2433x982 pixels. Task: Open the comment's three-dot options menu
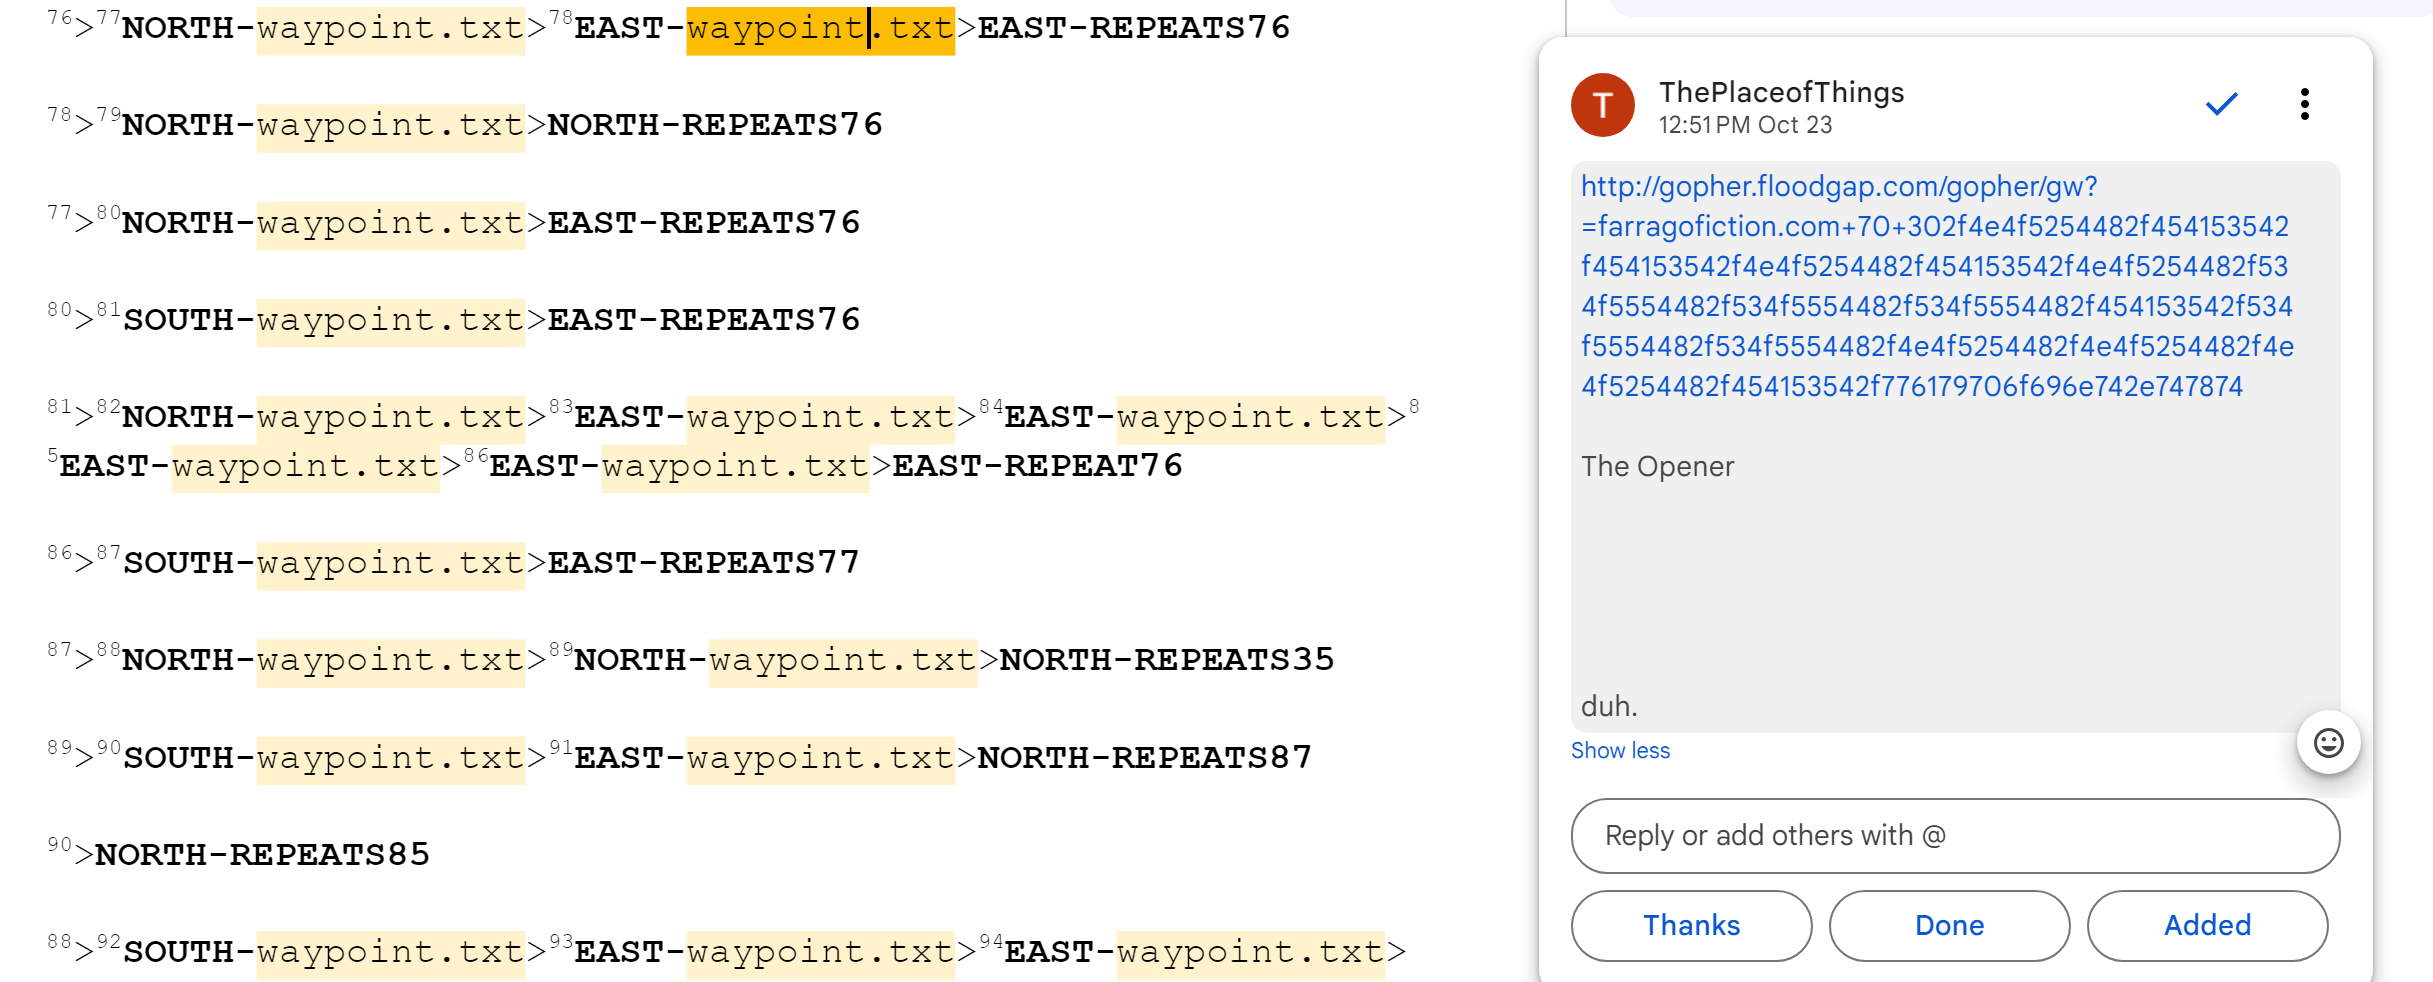[2304, 104]
